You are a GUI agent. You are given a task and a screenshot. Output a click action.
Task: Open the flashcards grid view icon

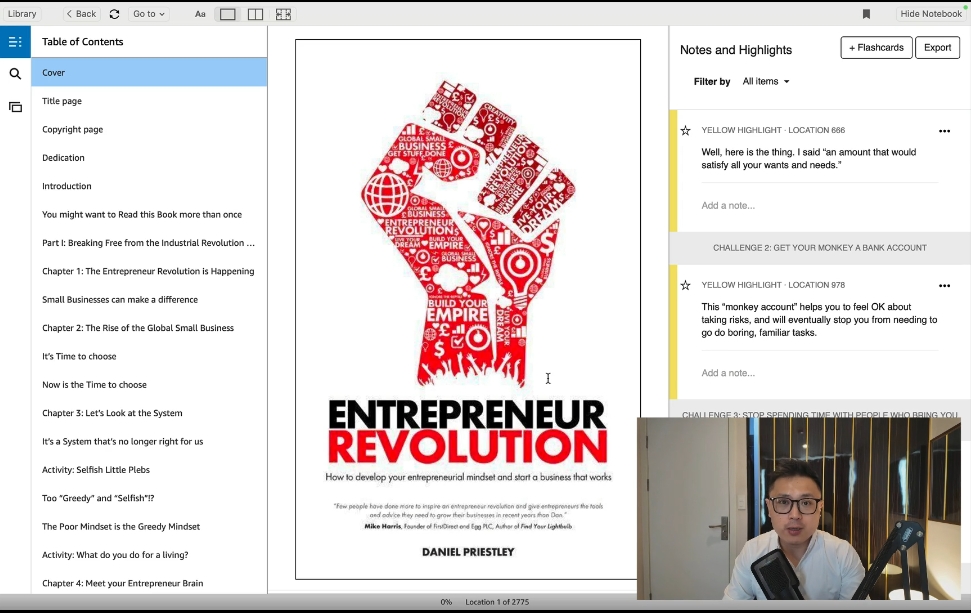[283, 14]
